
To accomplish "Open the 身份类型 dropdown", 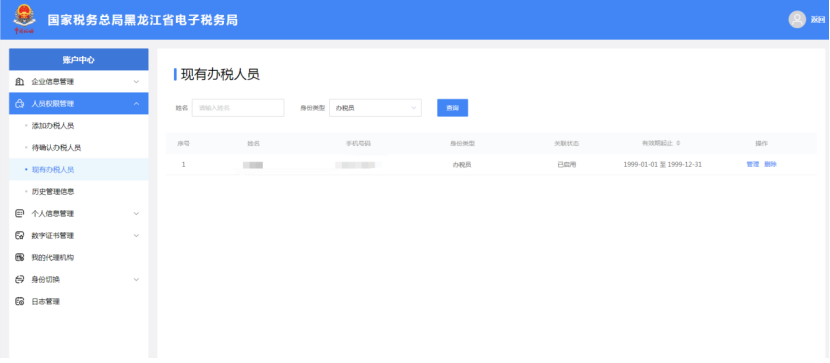I will point(375,108).
